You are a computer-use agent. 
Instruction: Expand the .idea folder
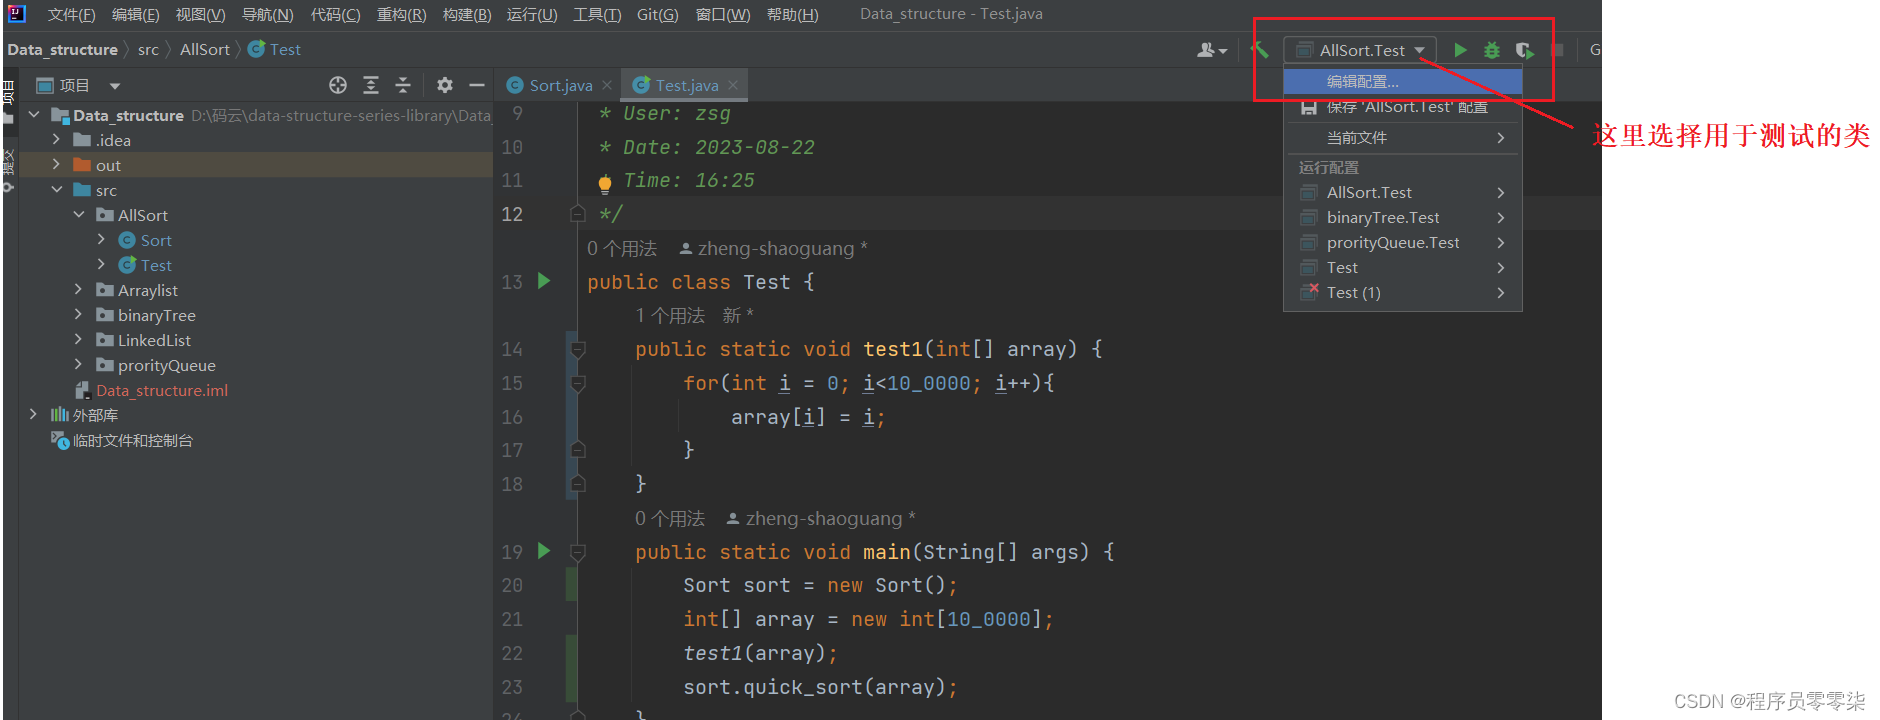point(56,140)
